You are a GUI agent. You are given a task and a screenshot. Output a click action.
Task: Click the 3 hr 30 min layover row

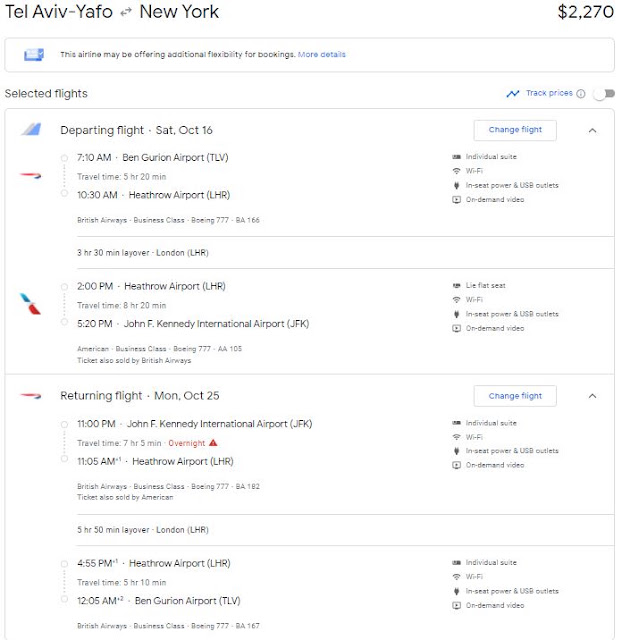point(345,253)
